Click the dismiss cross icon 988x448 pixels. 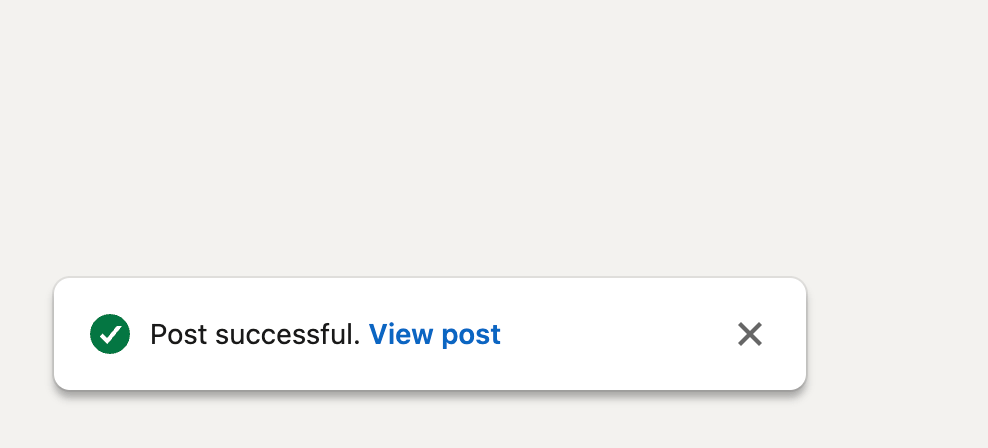coord(749,334)
